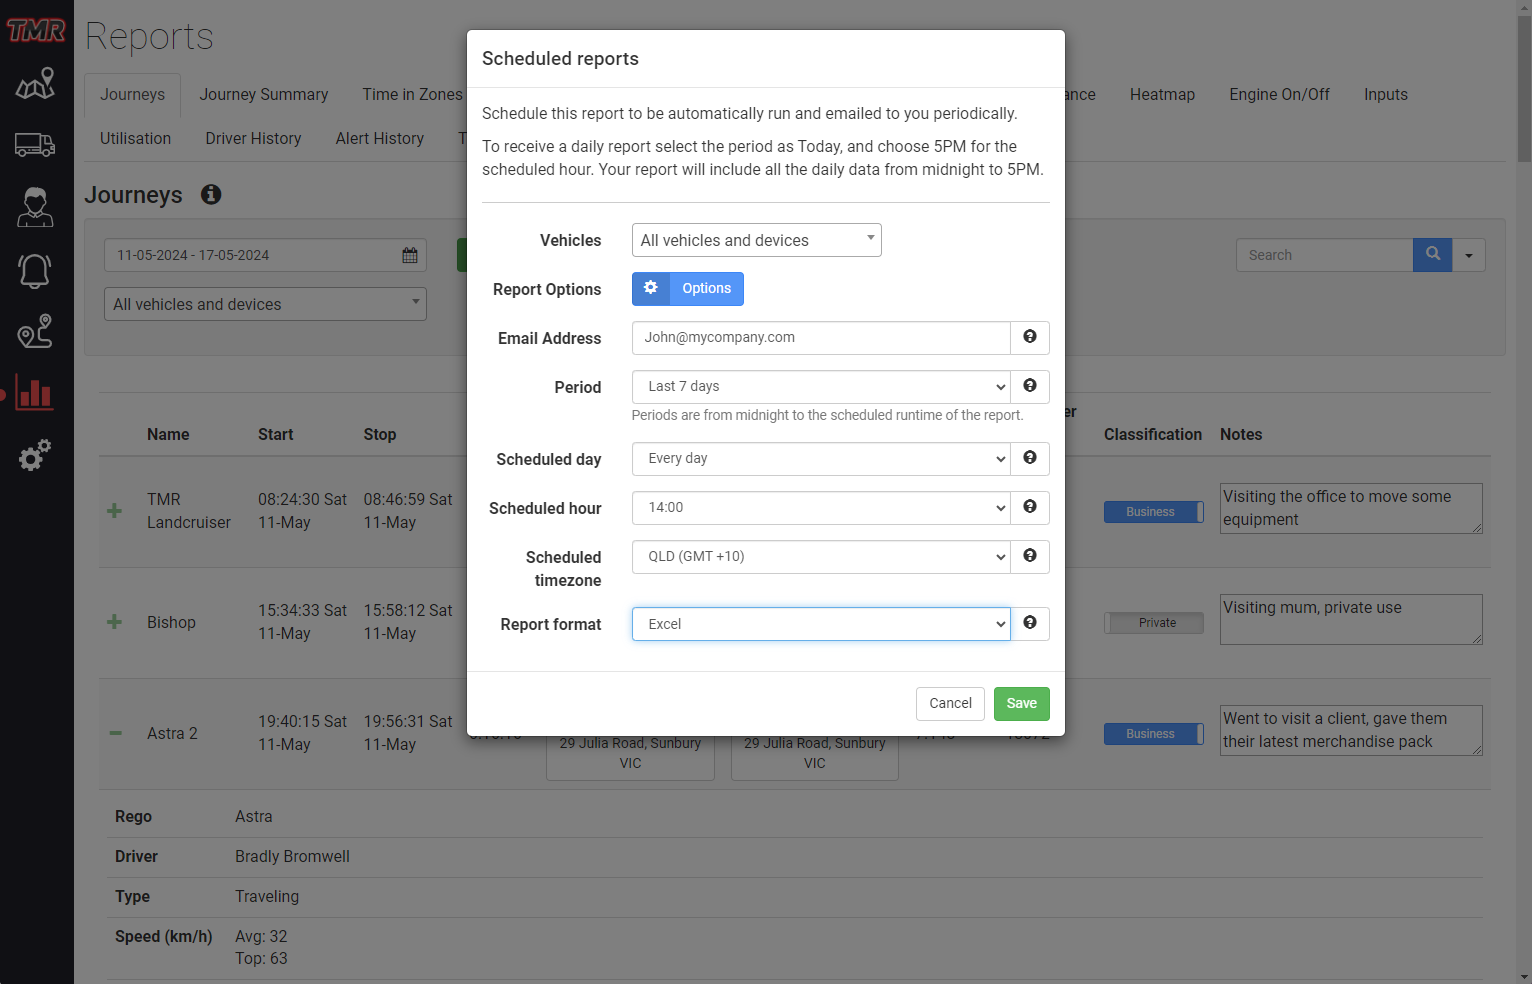The width and height of the screenshot is (1532, 984).
Task: Open the settings gears sidebar icon
Action: (35, 456)
